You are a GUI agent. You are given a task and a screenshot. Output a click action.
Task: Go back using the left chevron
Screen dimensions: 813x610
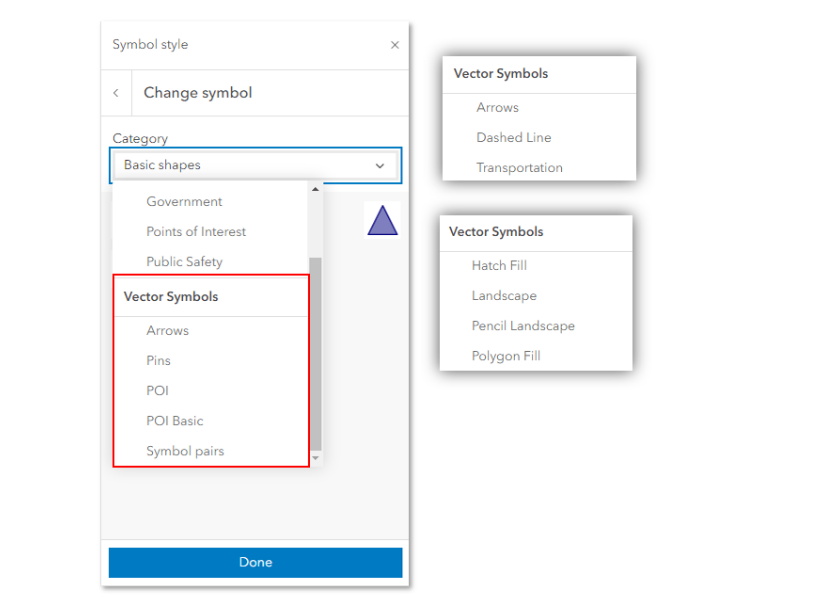pyautogui.click(x=116, y=93)
